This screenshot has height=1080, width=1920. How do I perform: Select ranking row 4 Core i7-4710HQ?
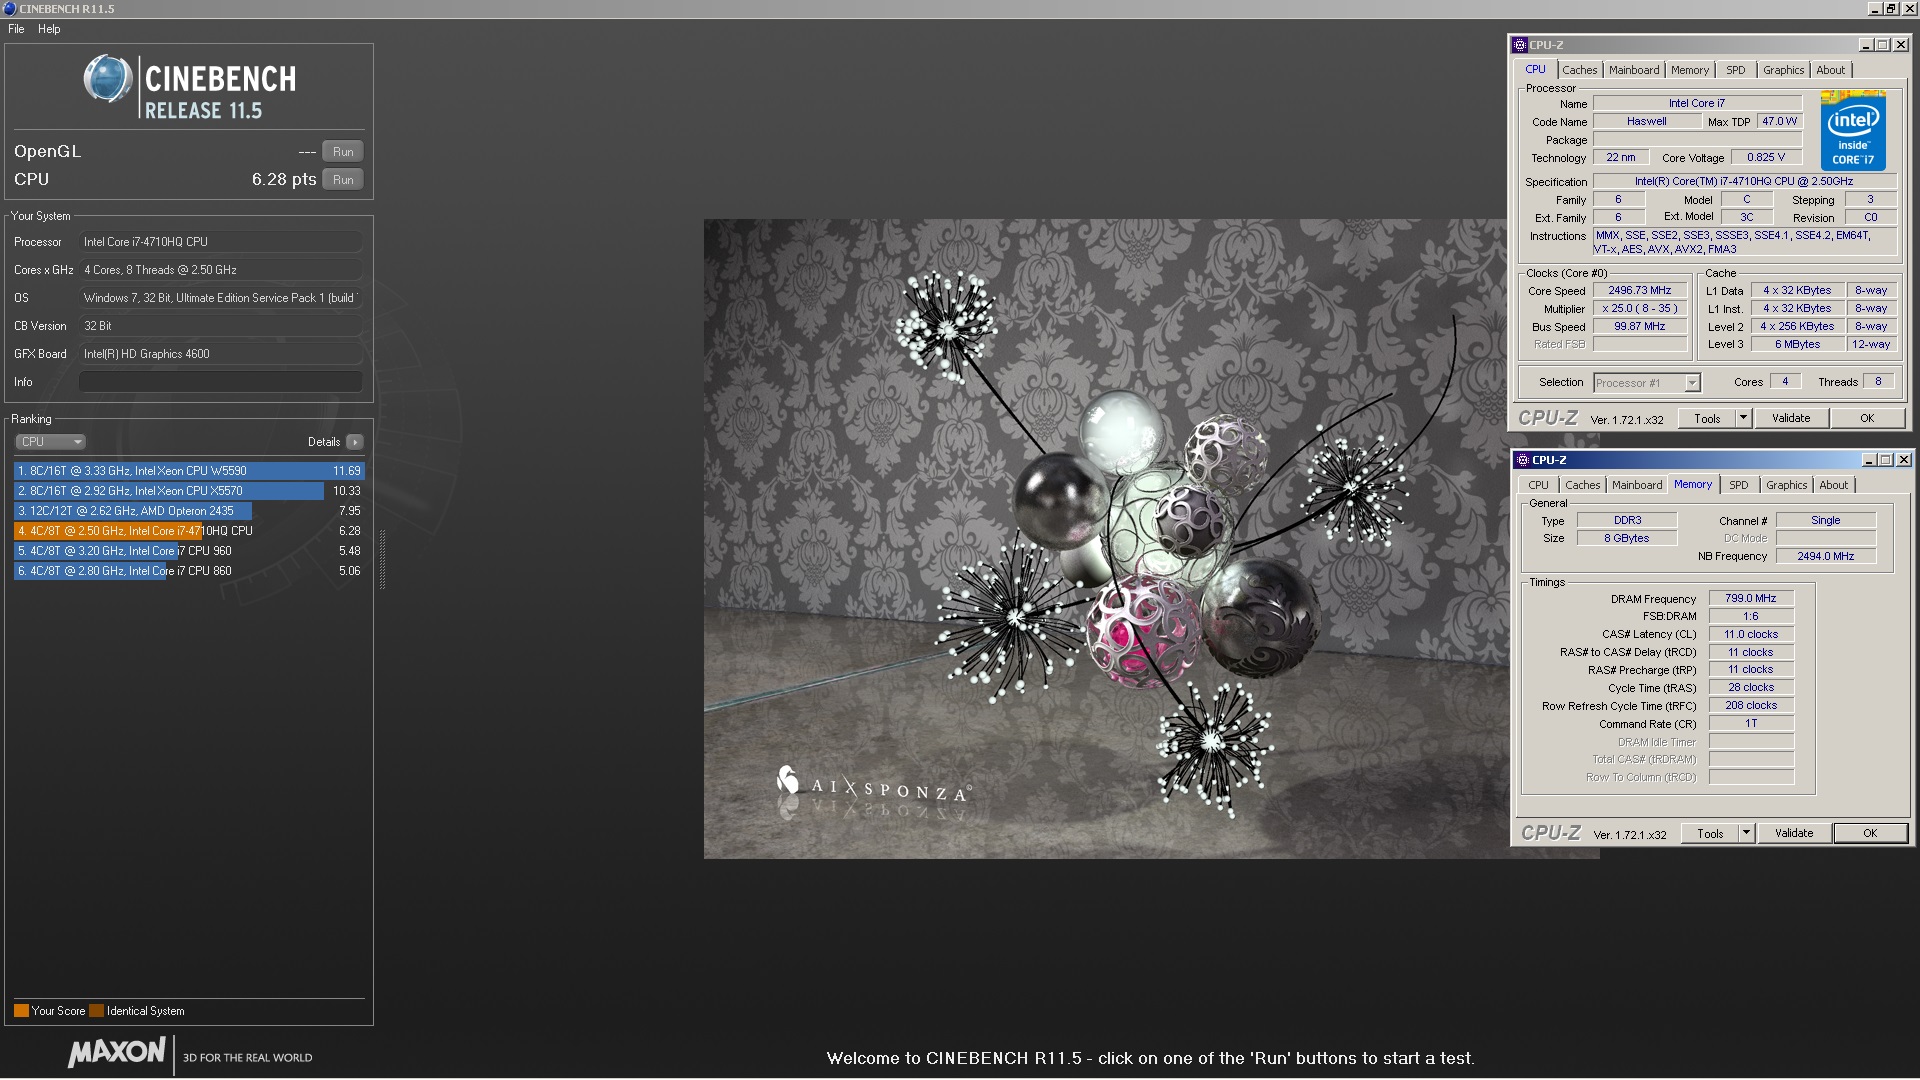(x=189, y=531)
